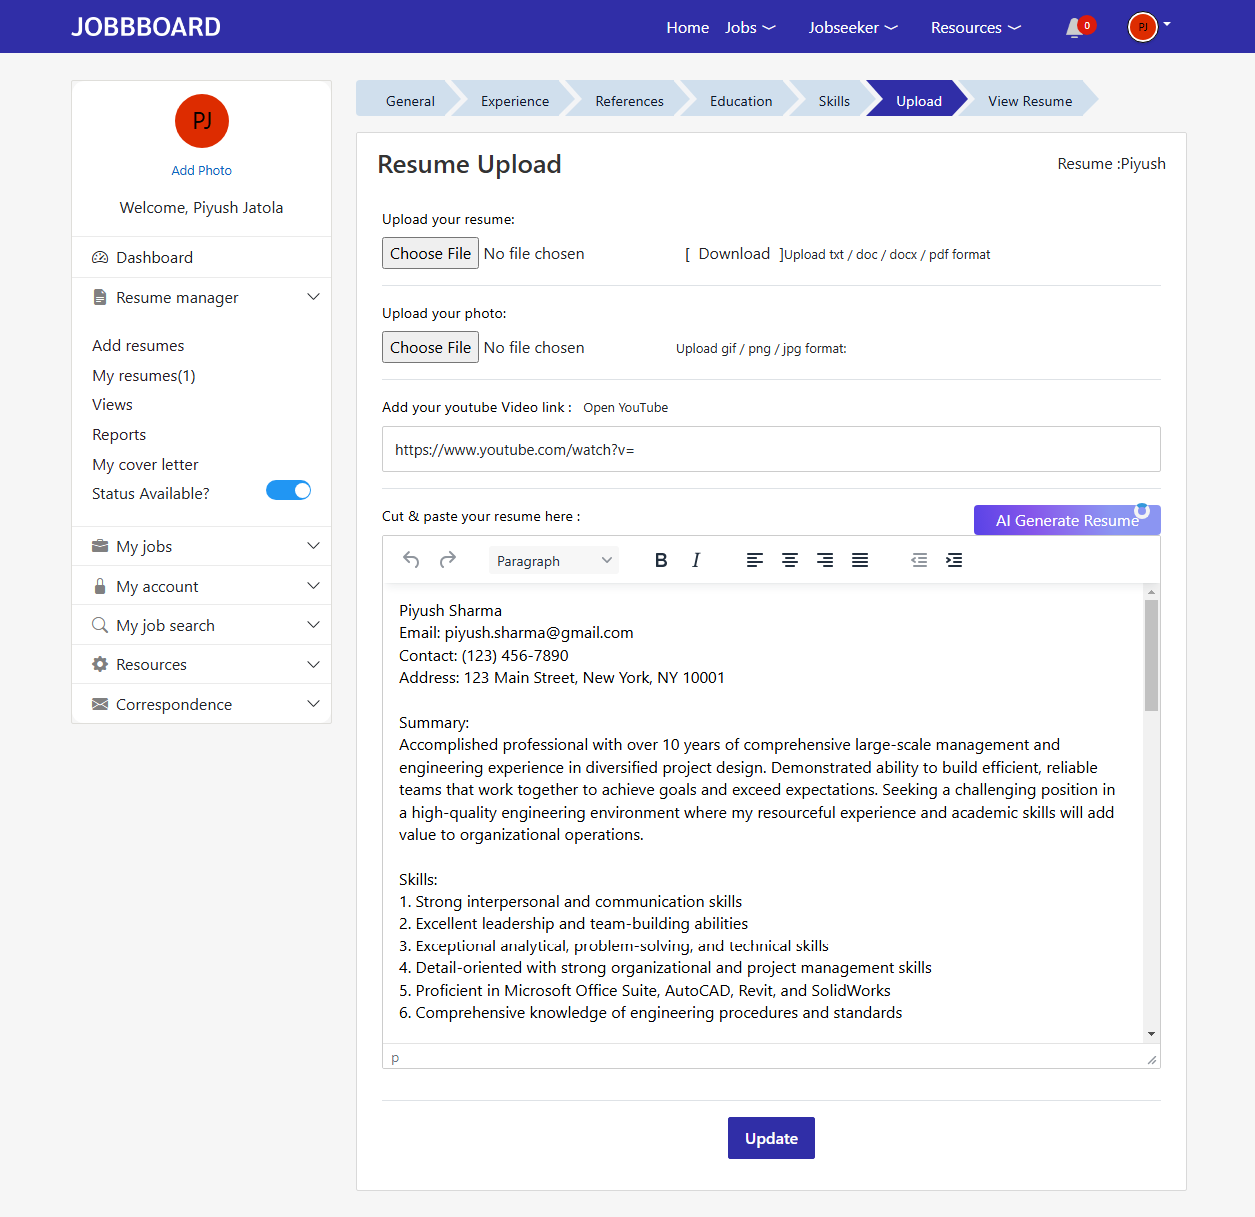
Task: Open the notification bell
Action: coord(1074,27)
